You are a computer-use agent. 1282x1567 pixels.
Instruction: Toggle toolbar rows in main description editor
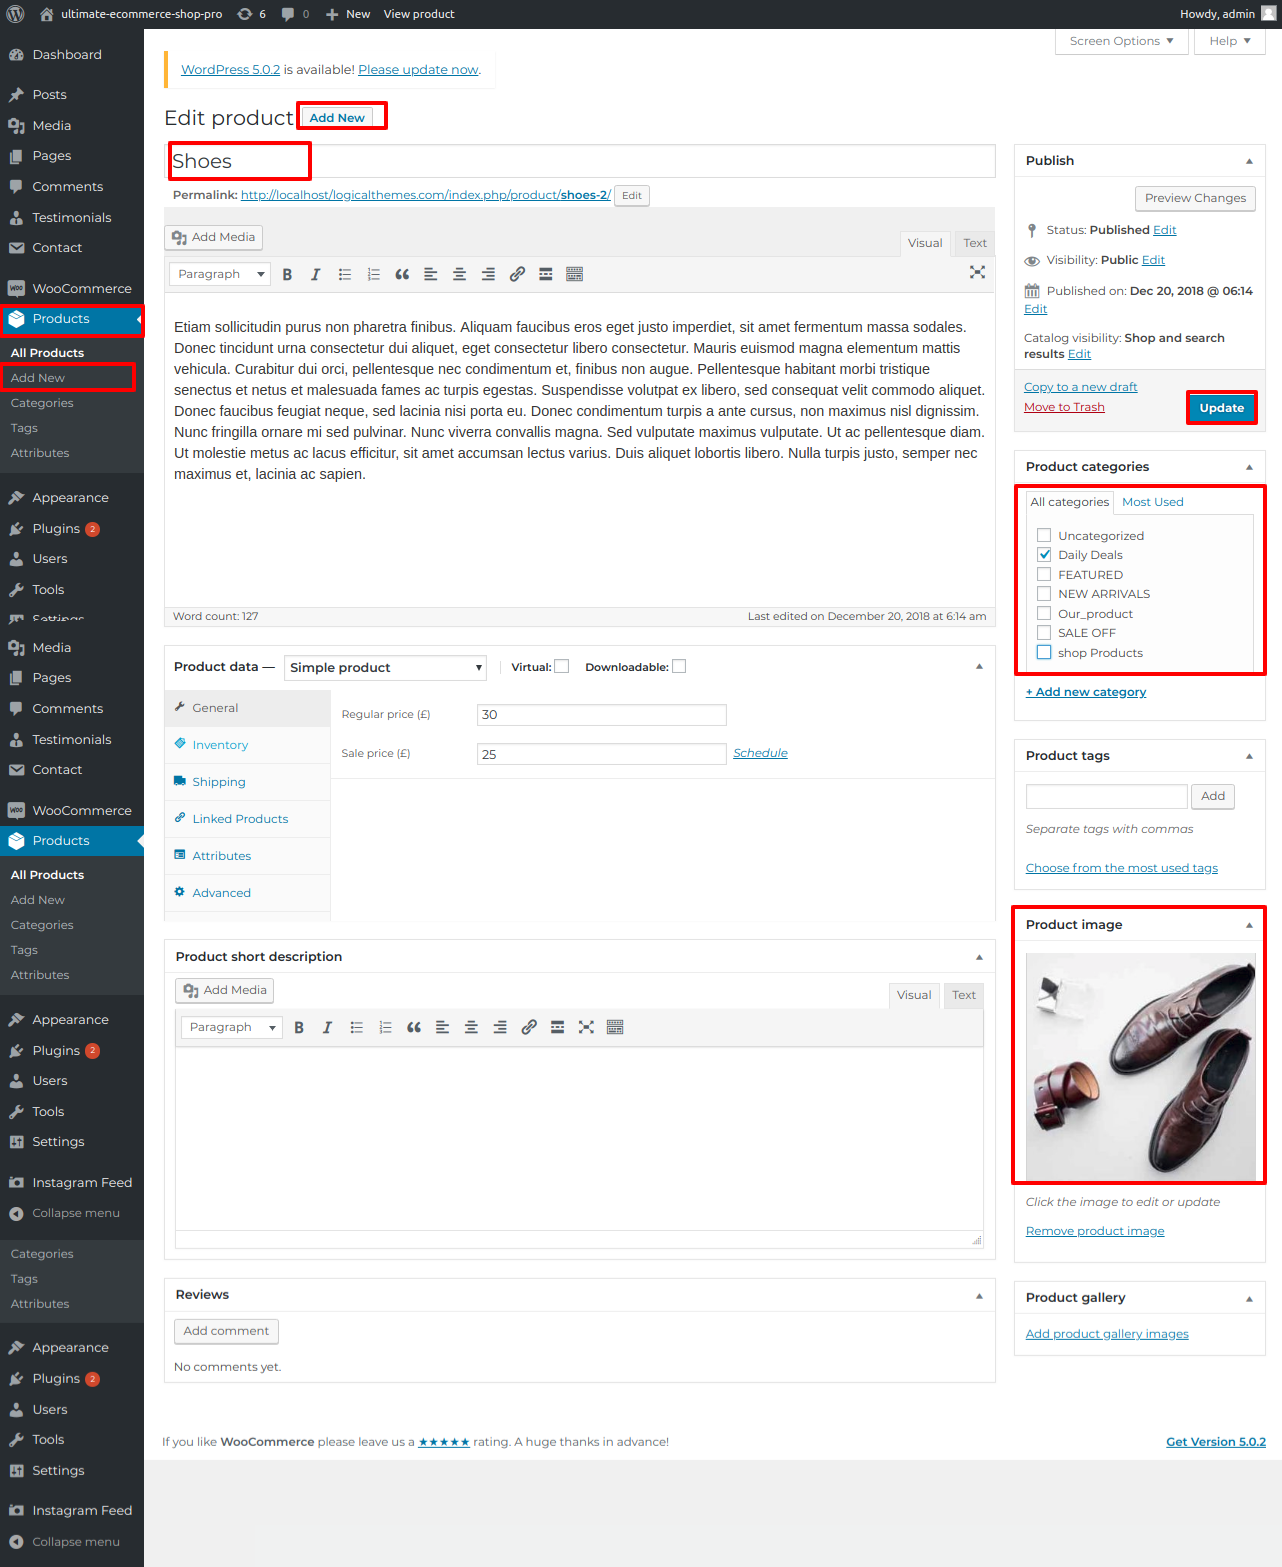click(x=574, y=274)
